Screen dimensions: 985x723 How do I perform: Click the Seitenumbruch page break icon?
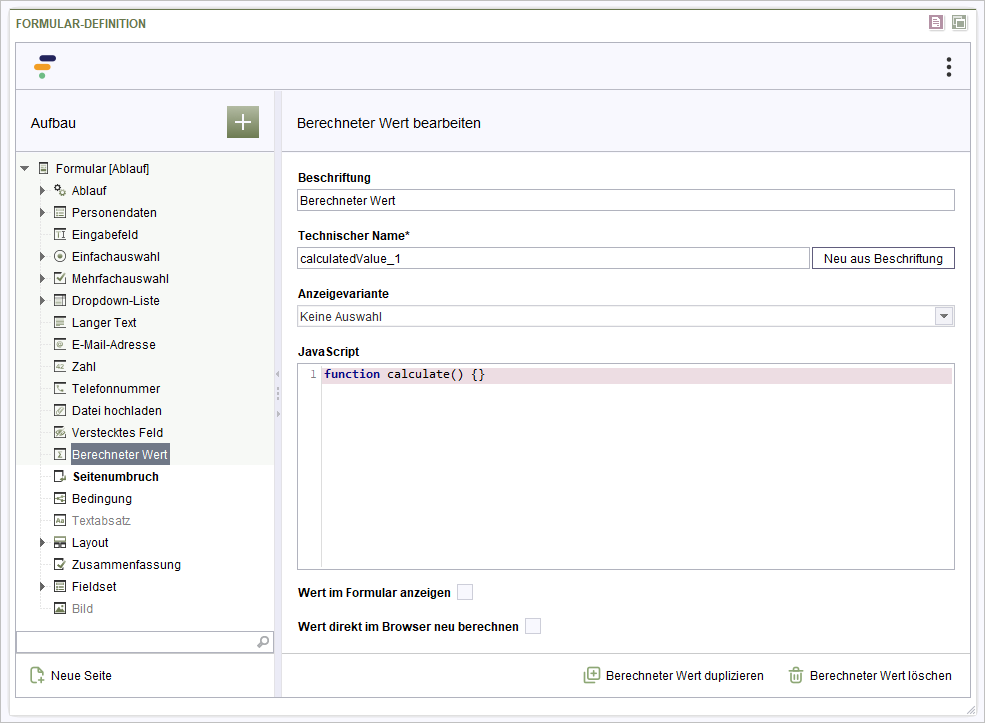coord(60,476)
